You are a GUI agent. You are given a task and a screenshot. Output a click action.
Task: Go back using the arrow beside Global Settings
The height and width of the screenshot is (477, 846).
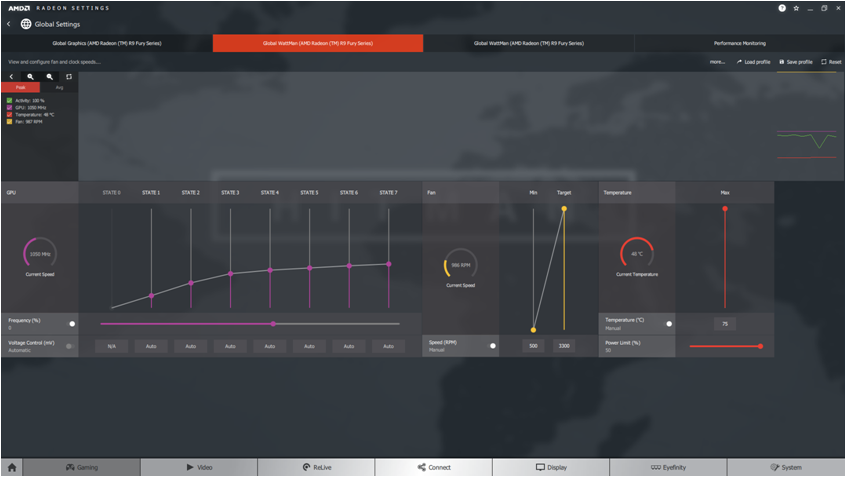coord(9,24)
